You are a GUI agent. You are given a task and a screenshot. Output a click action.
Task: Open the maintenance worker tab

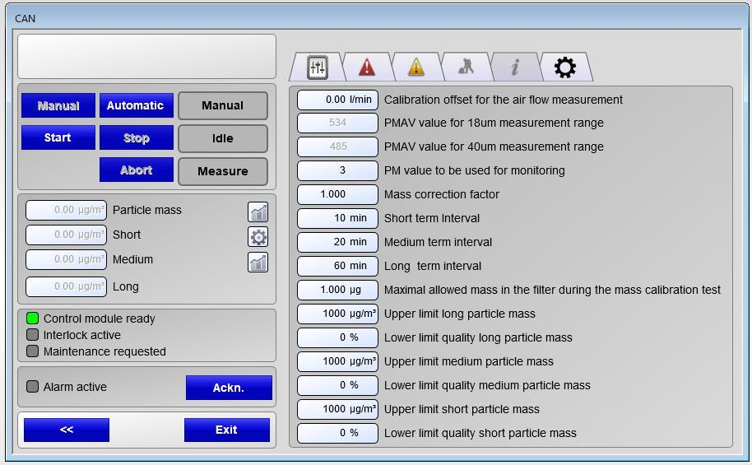coord(465,67)
